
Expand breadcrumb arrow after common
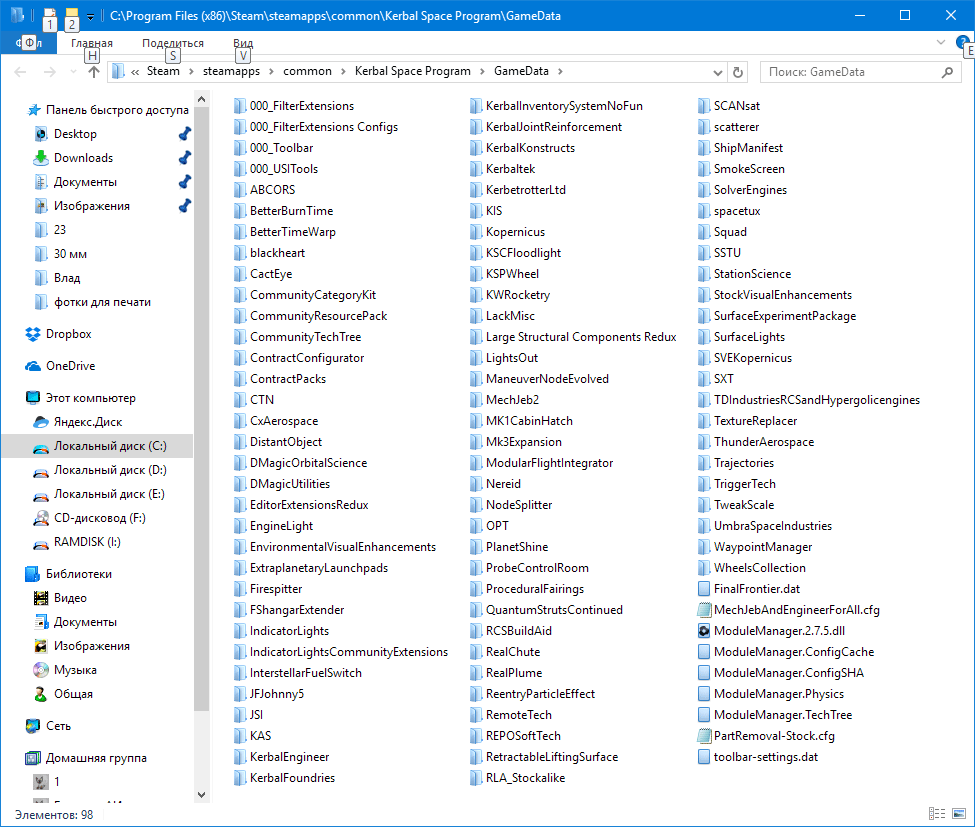tap(343, 72)
